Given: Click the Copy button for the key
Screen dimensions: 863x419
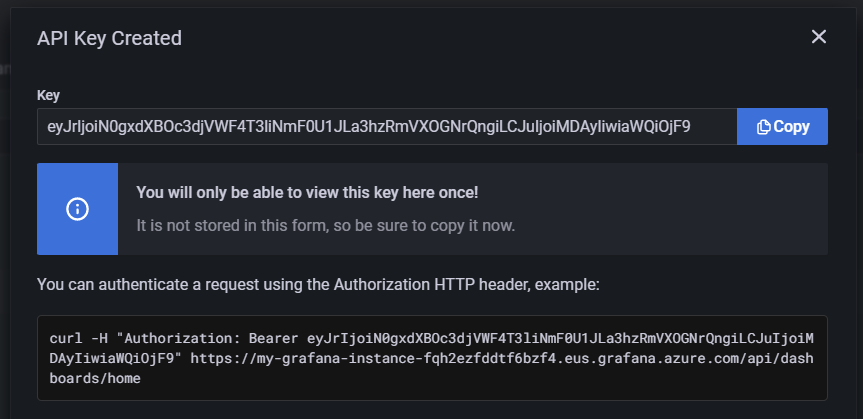Looking at the screenshot, I should point(782,127).
